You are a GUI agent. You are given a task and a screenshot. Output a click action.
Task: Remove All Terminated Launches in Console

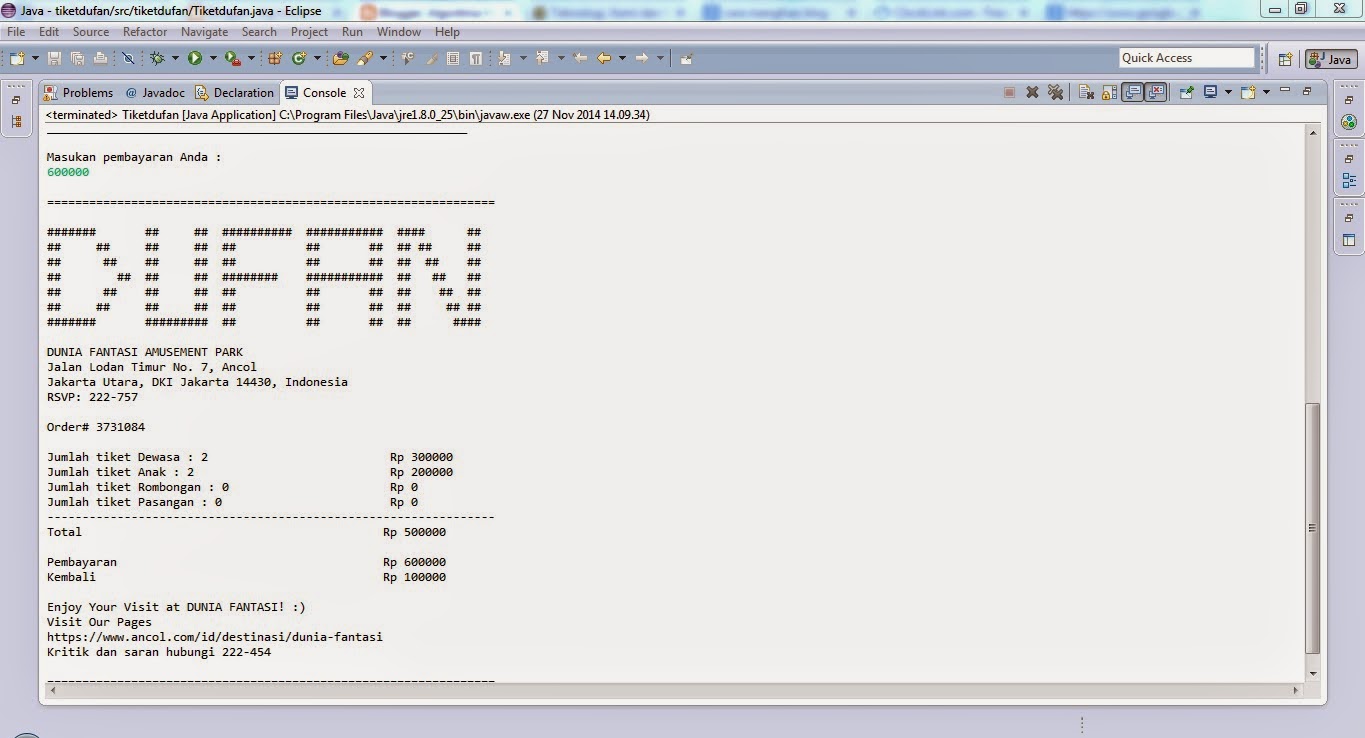tap(1055, 92)
